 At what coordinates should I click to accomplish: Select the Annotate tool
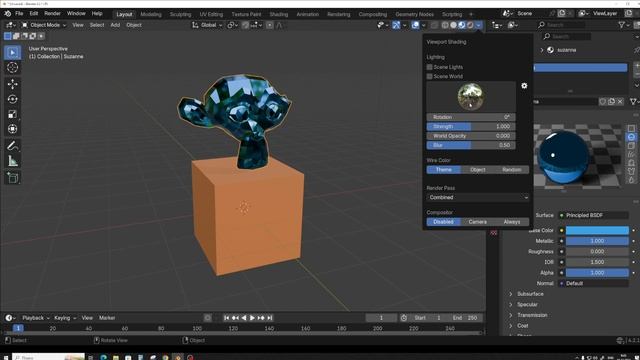pyautogui.click(x=13, y=146)
